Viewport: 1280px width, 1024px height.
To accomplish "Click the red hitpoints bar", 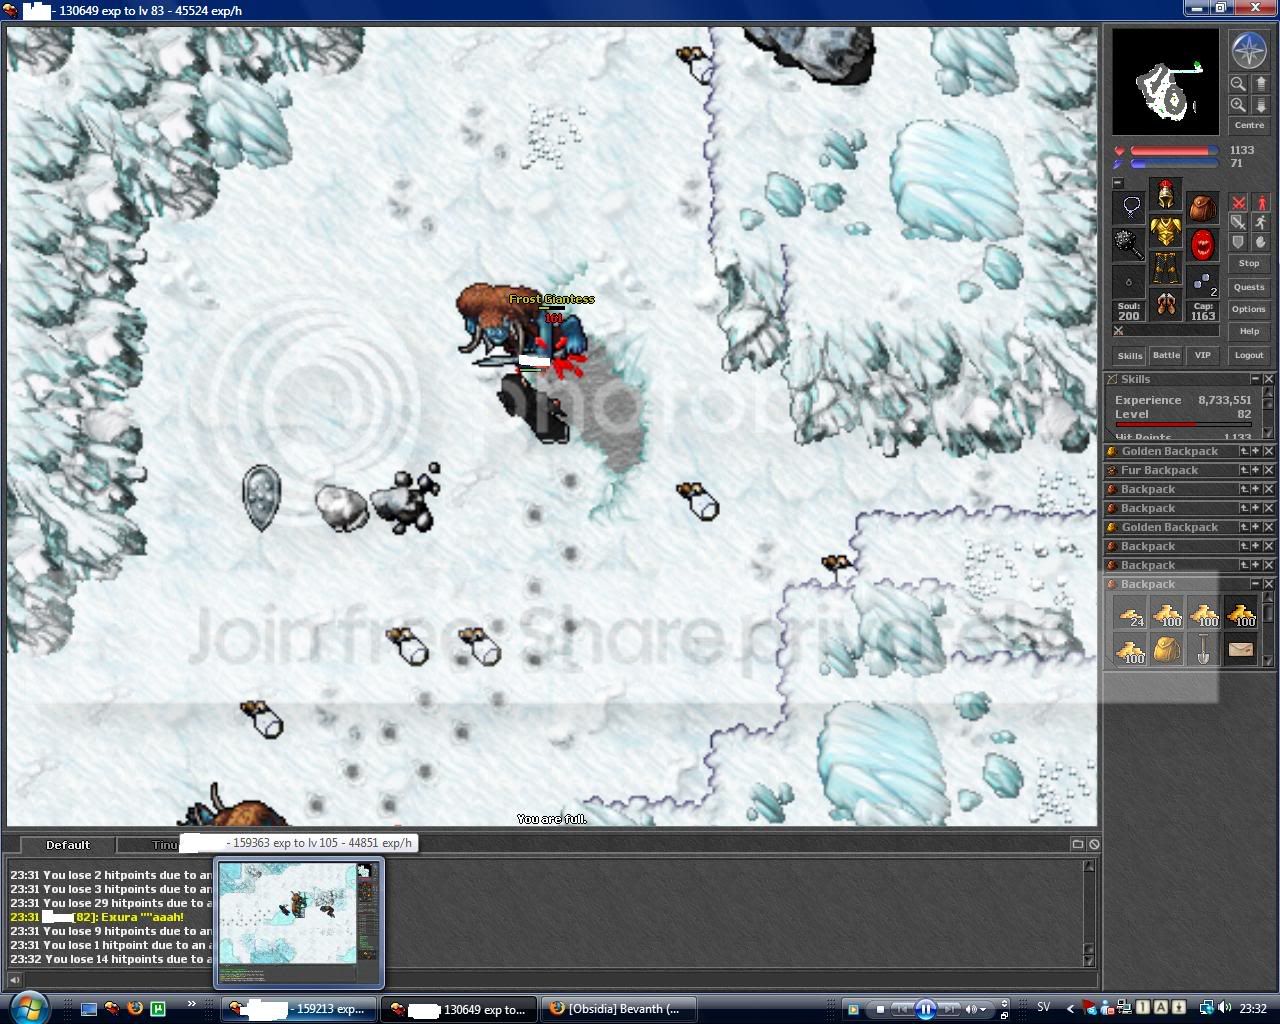I will [x=1174, y=151].
